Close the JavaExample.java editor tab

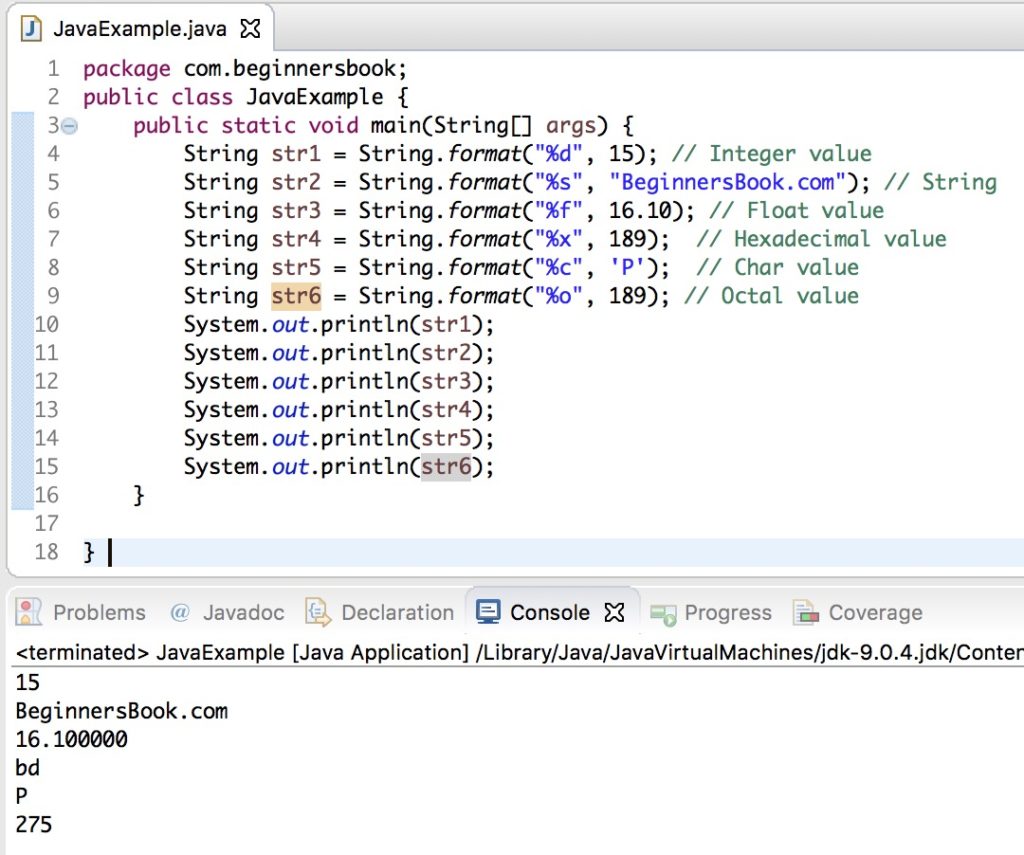249,28
